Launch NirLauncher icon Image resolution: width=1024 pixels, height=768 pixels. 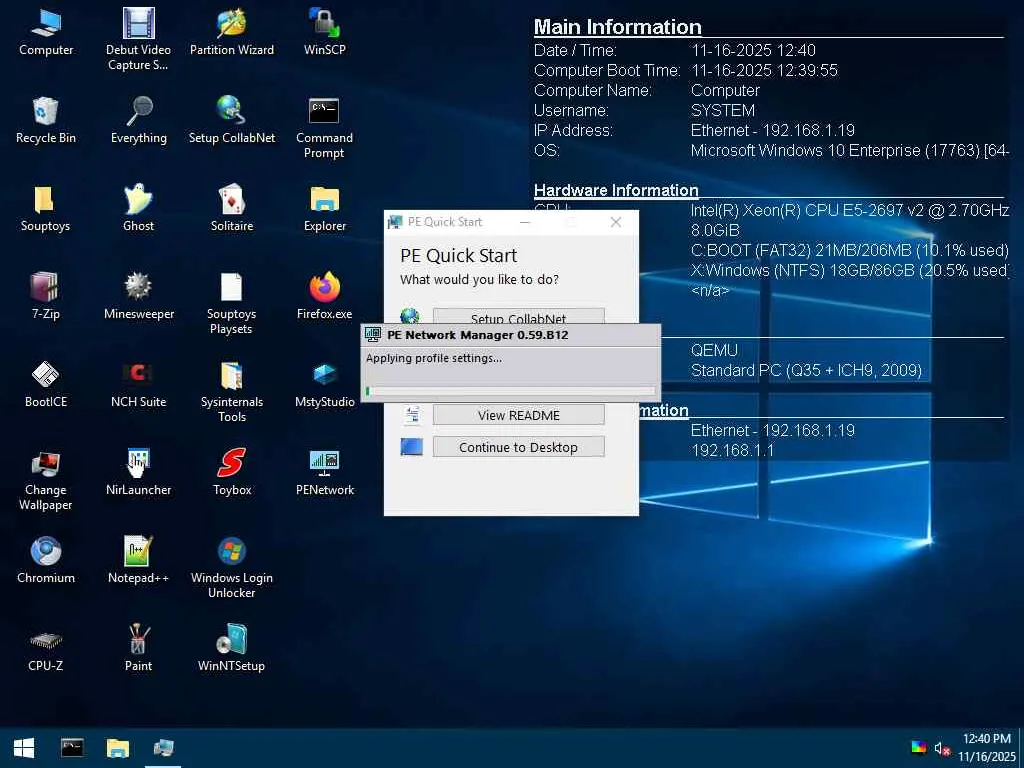138,472
